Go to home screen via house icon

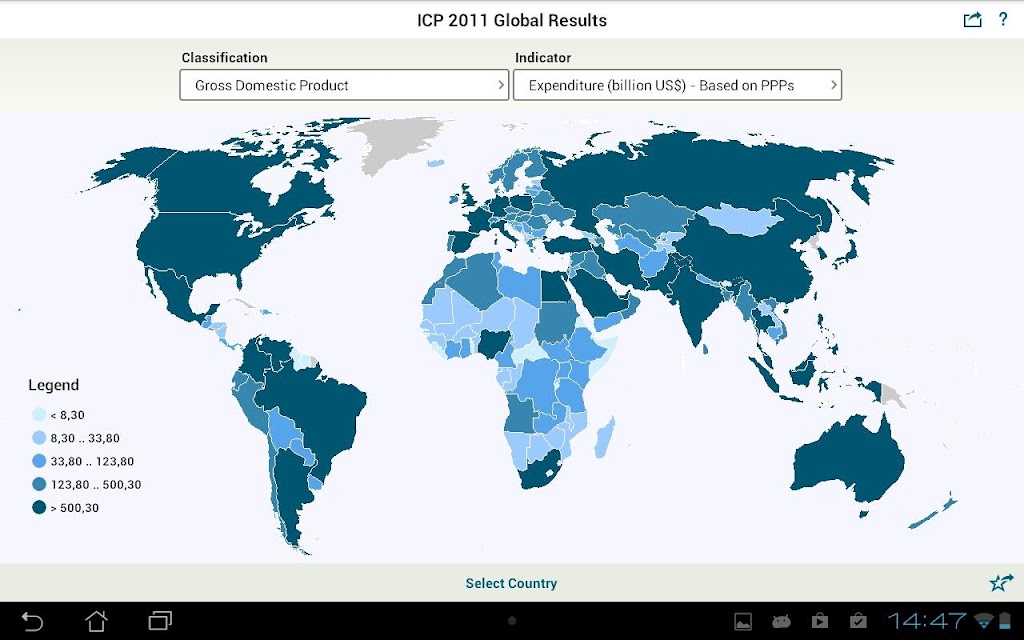pos(97,620)
